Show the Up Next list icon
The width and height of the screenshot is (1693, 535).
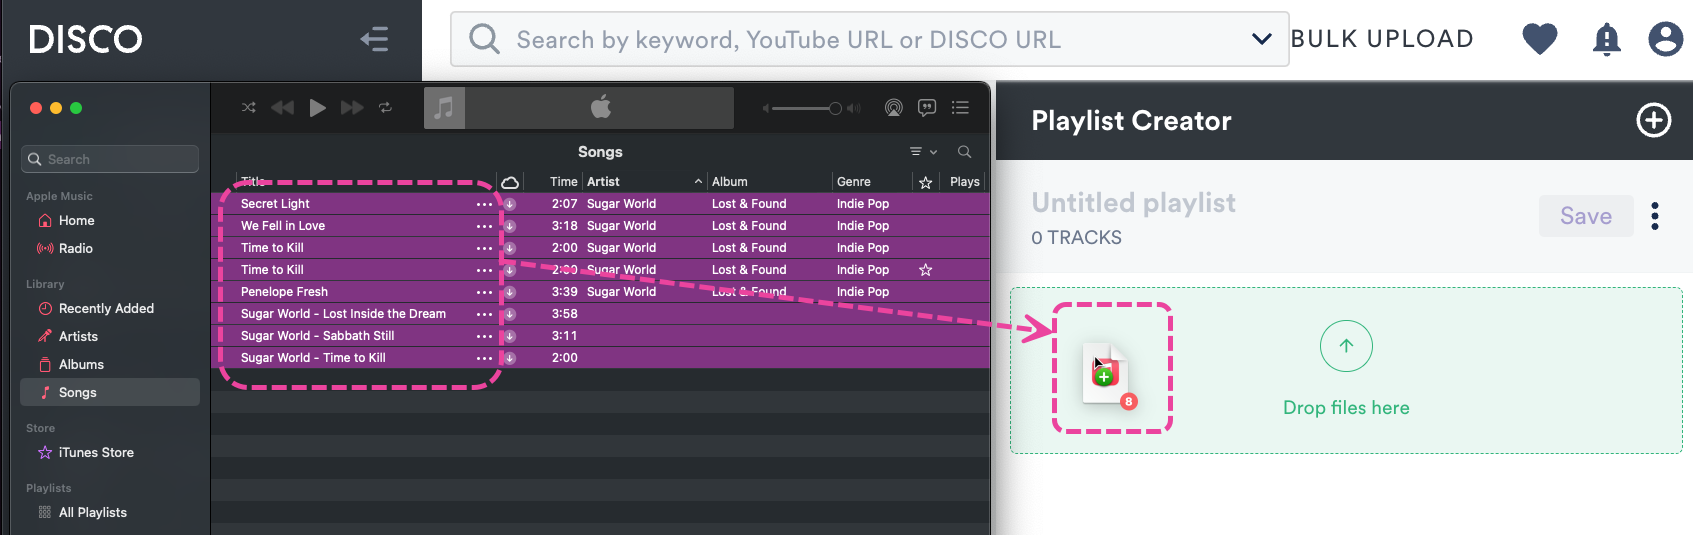(x=960, y=107)
